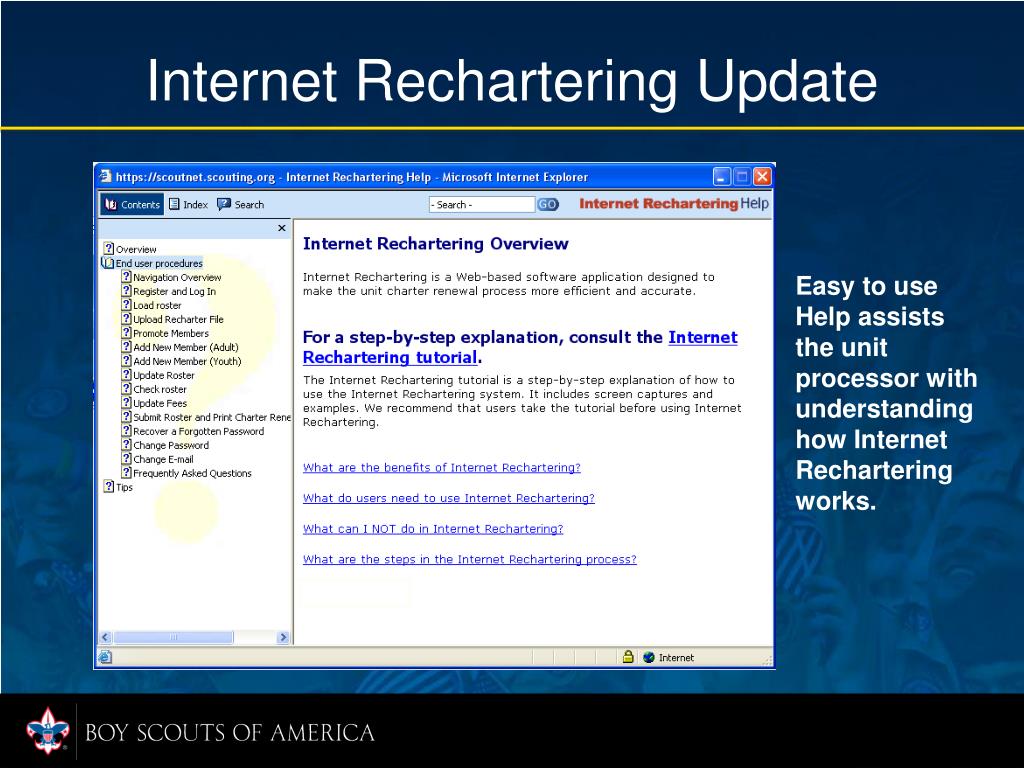
Task: Click the question icon beside Tips
Action: tap(109, 487)
